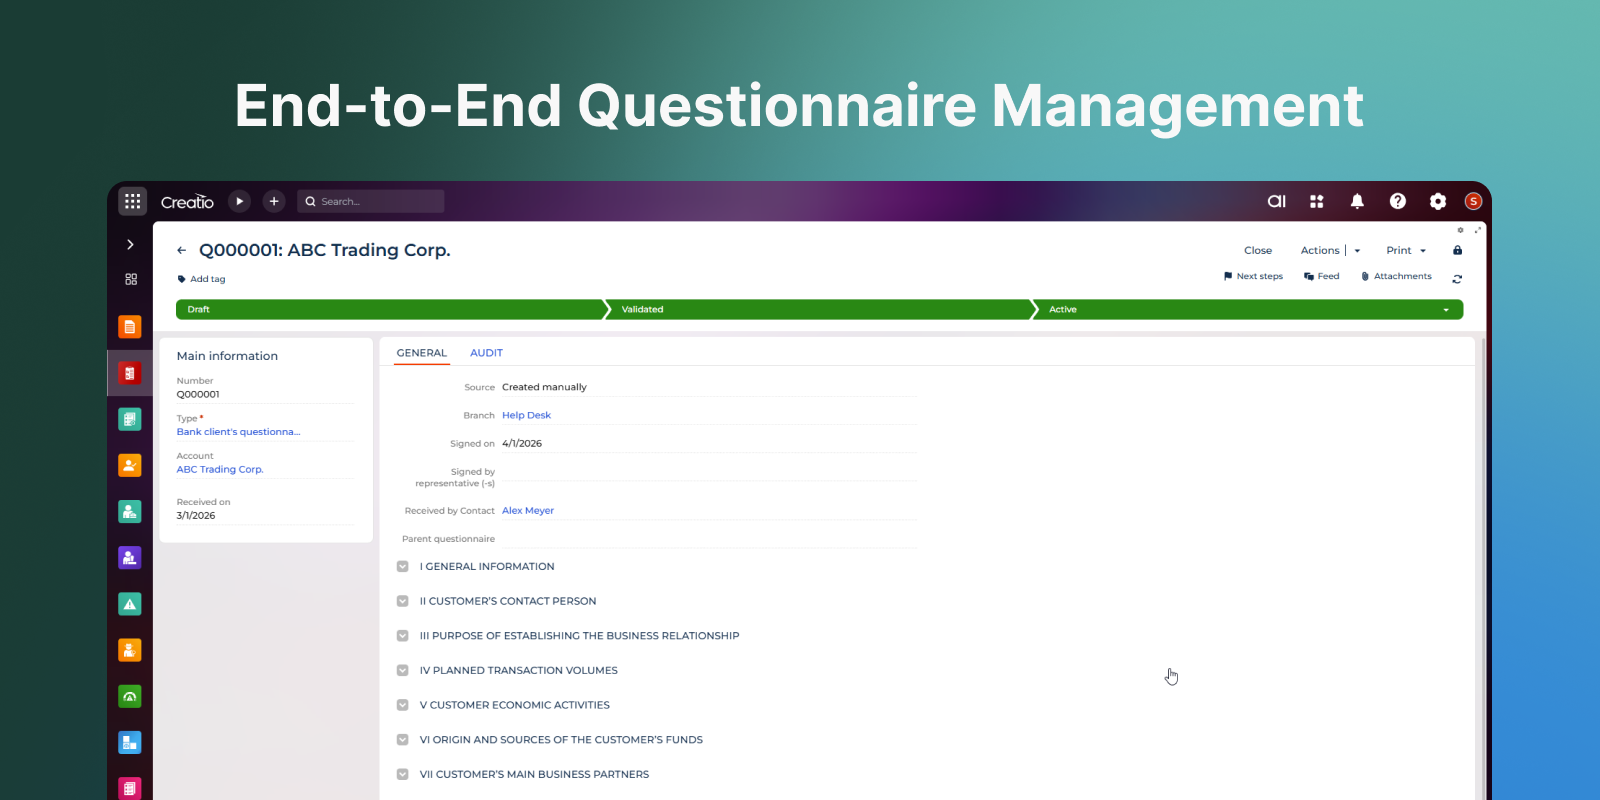The height and width of the screenshot is (800, 1600).
Task: Click the notifications bell icon
Action: pos(1357,201)
